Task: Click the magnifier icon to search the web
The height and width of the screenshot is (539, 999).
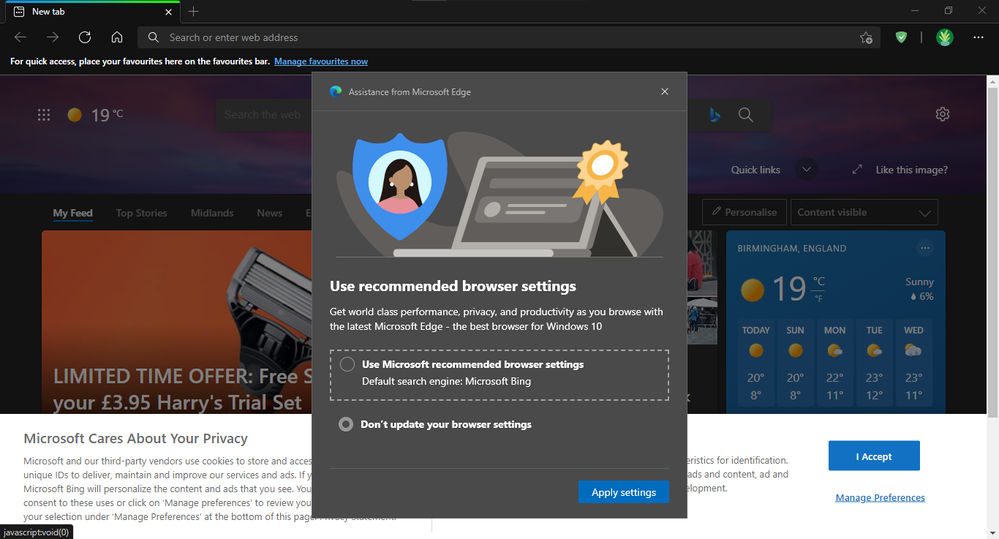Action: point(745,115)
